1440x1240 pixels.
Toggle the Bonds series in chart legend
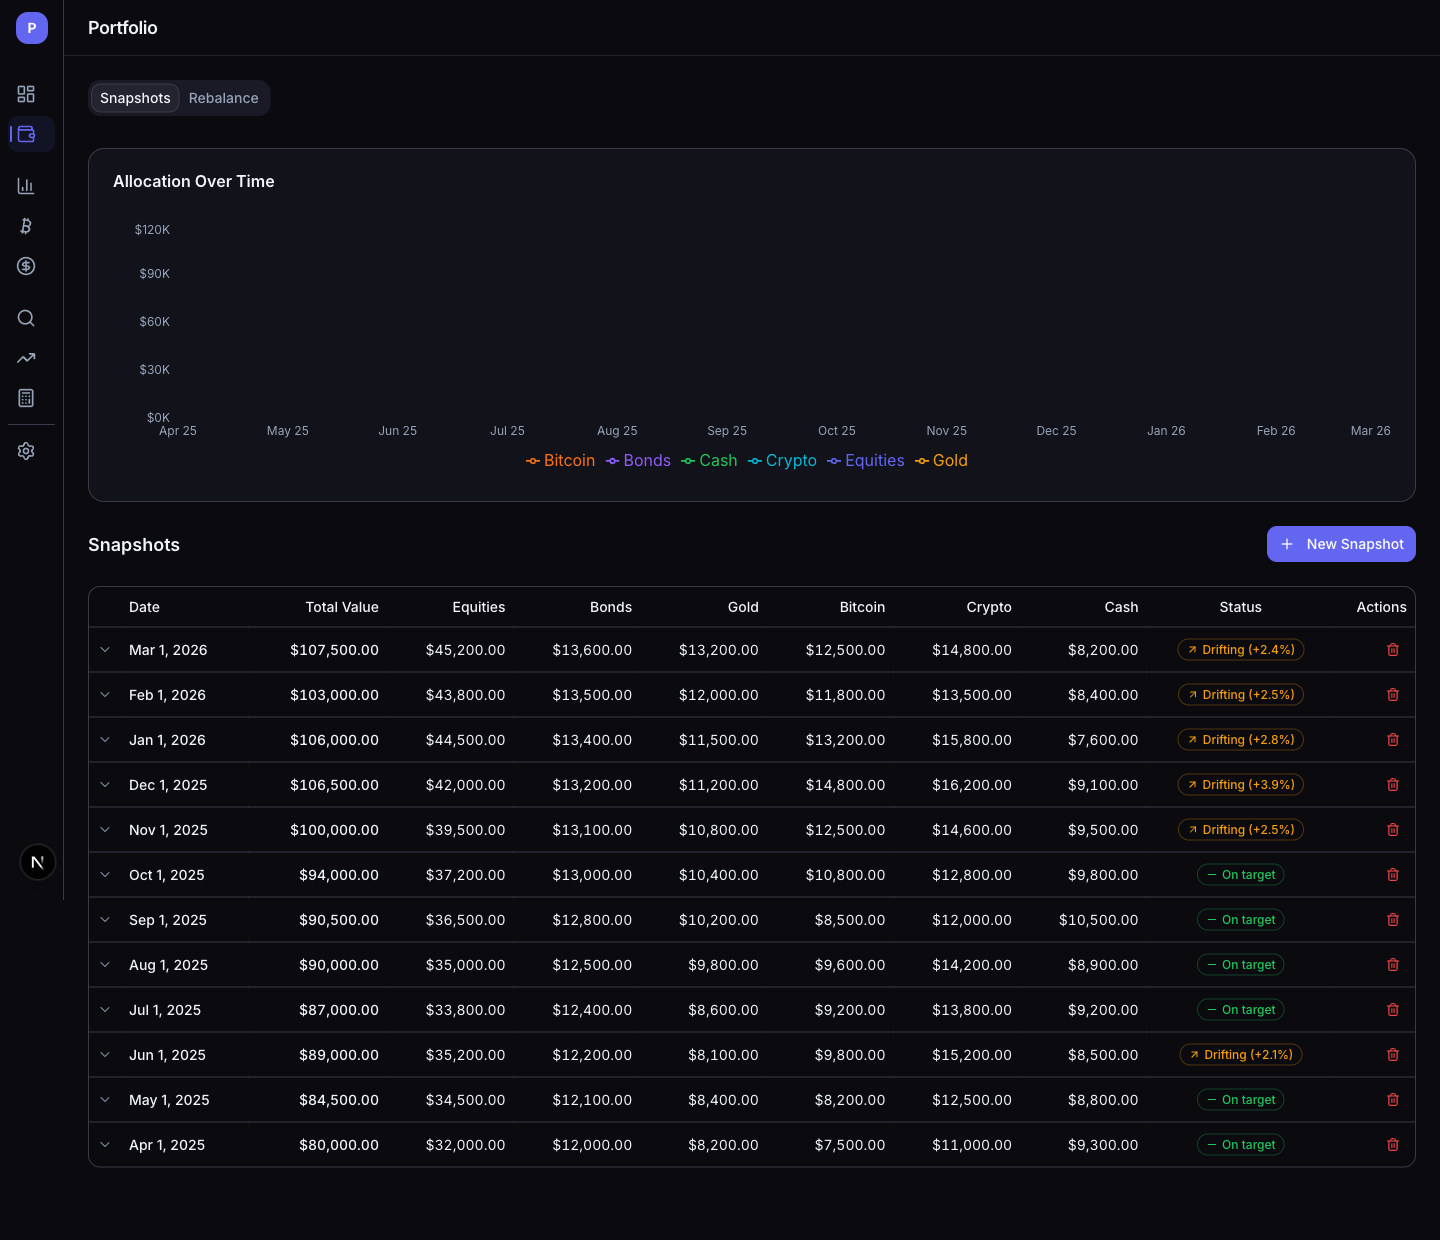[x=638, y=461]
